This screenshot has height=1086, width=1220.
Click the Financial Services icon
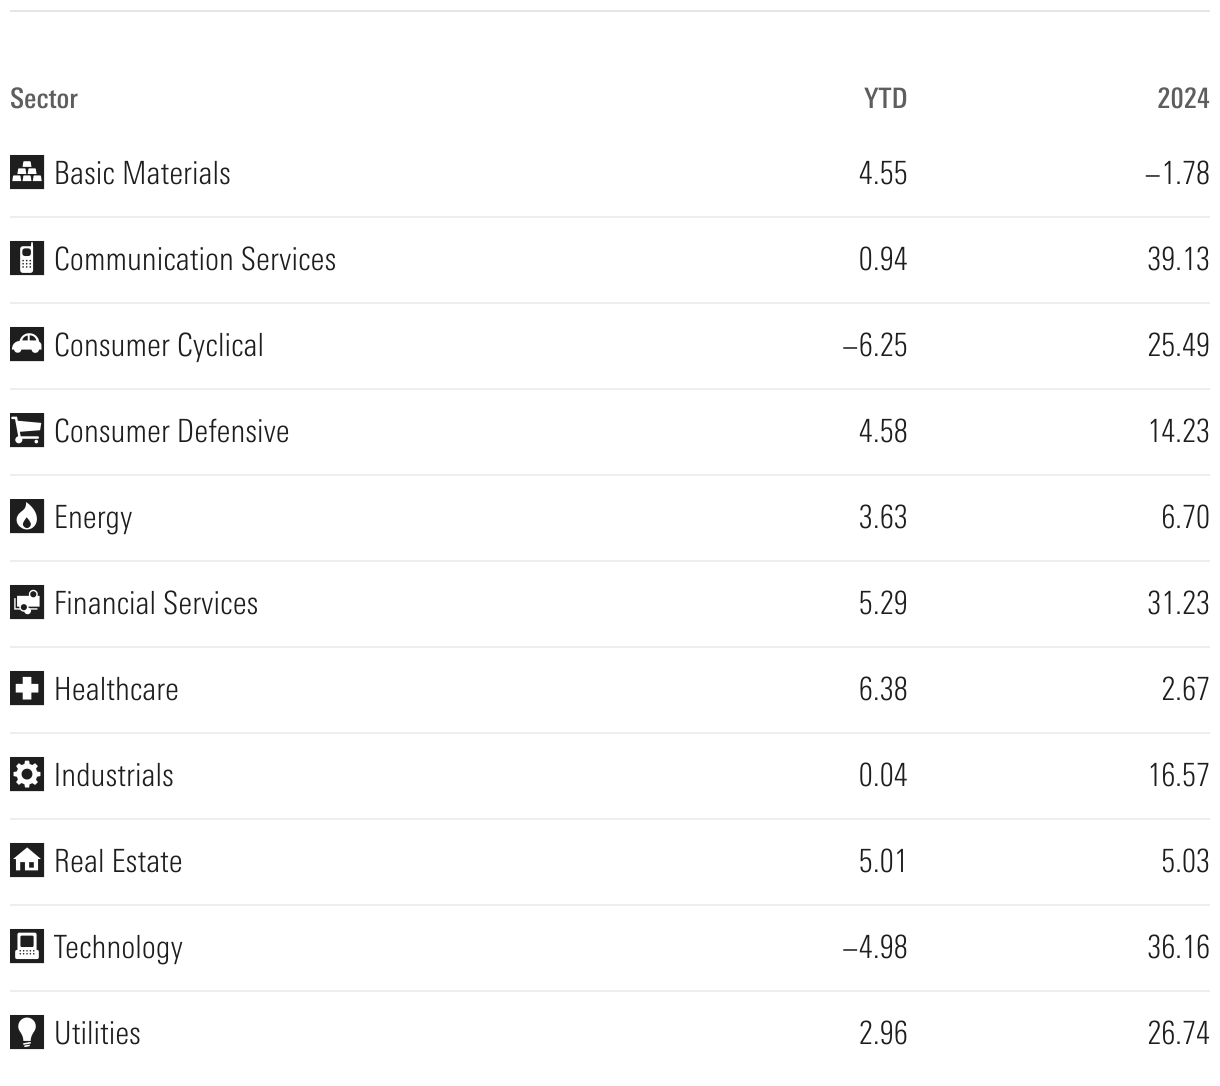coord(27,603)
